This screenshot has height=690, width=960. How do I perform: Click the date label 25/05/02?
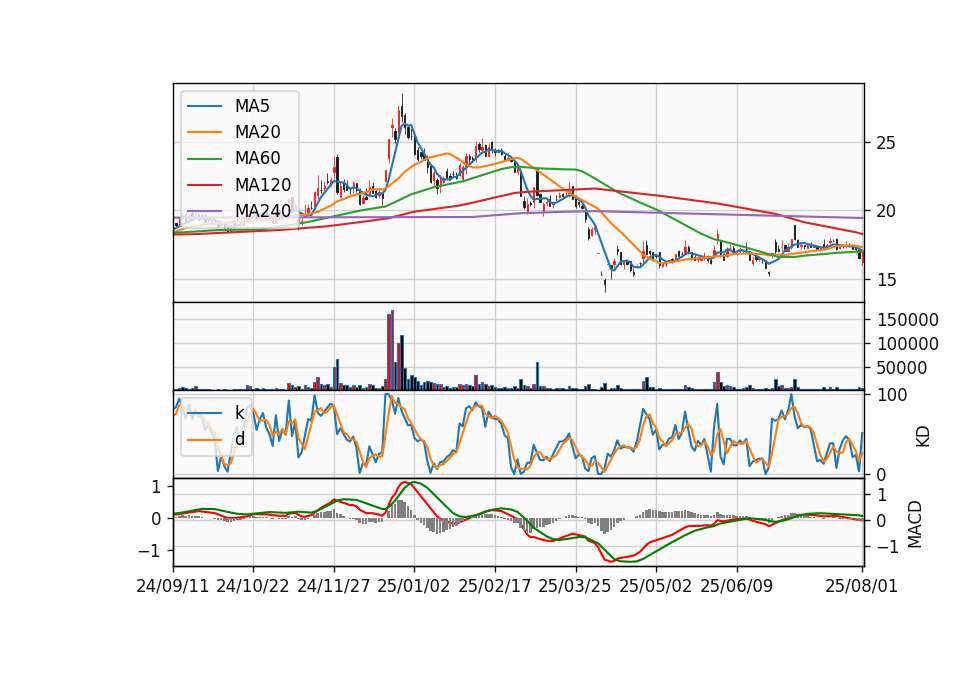pyautogui.click(x=656, y=586)
